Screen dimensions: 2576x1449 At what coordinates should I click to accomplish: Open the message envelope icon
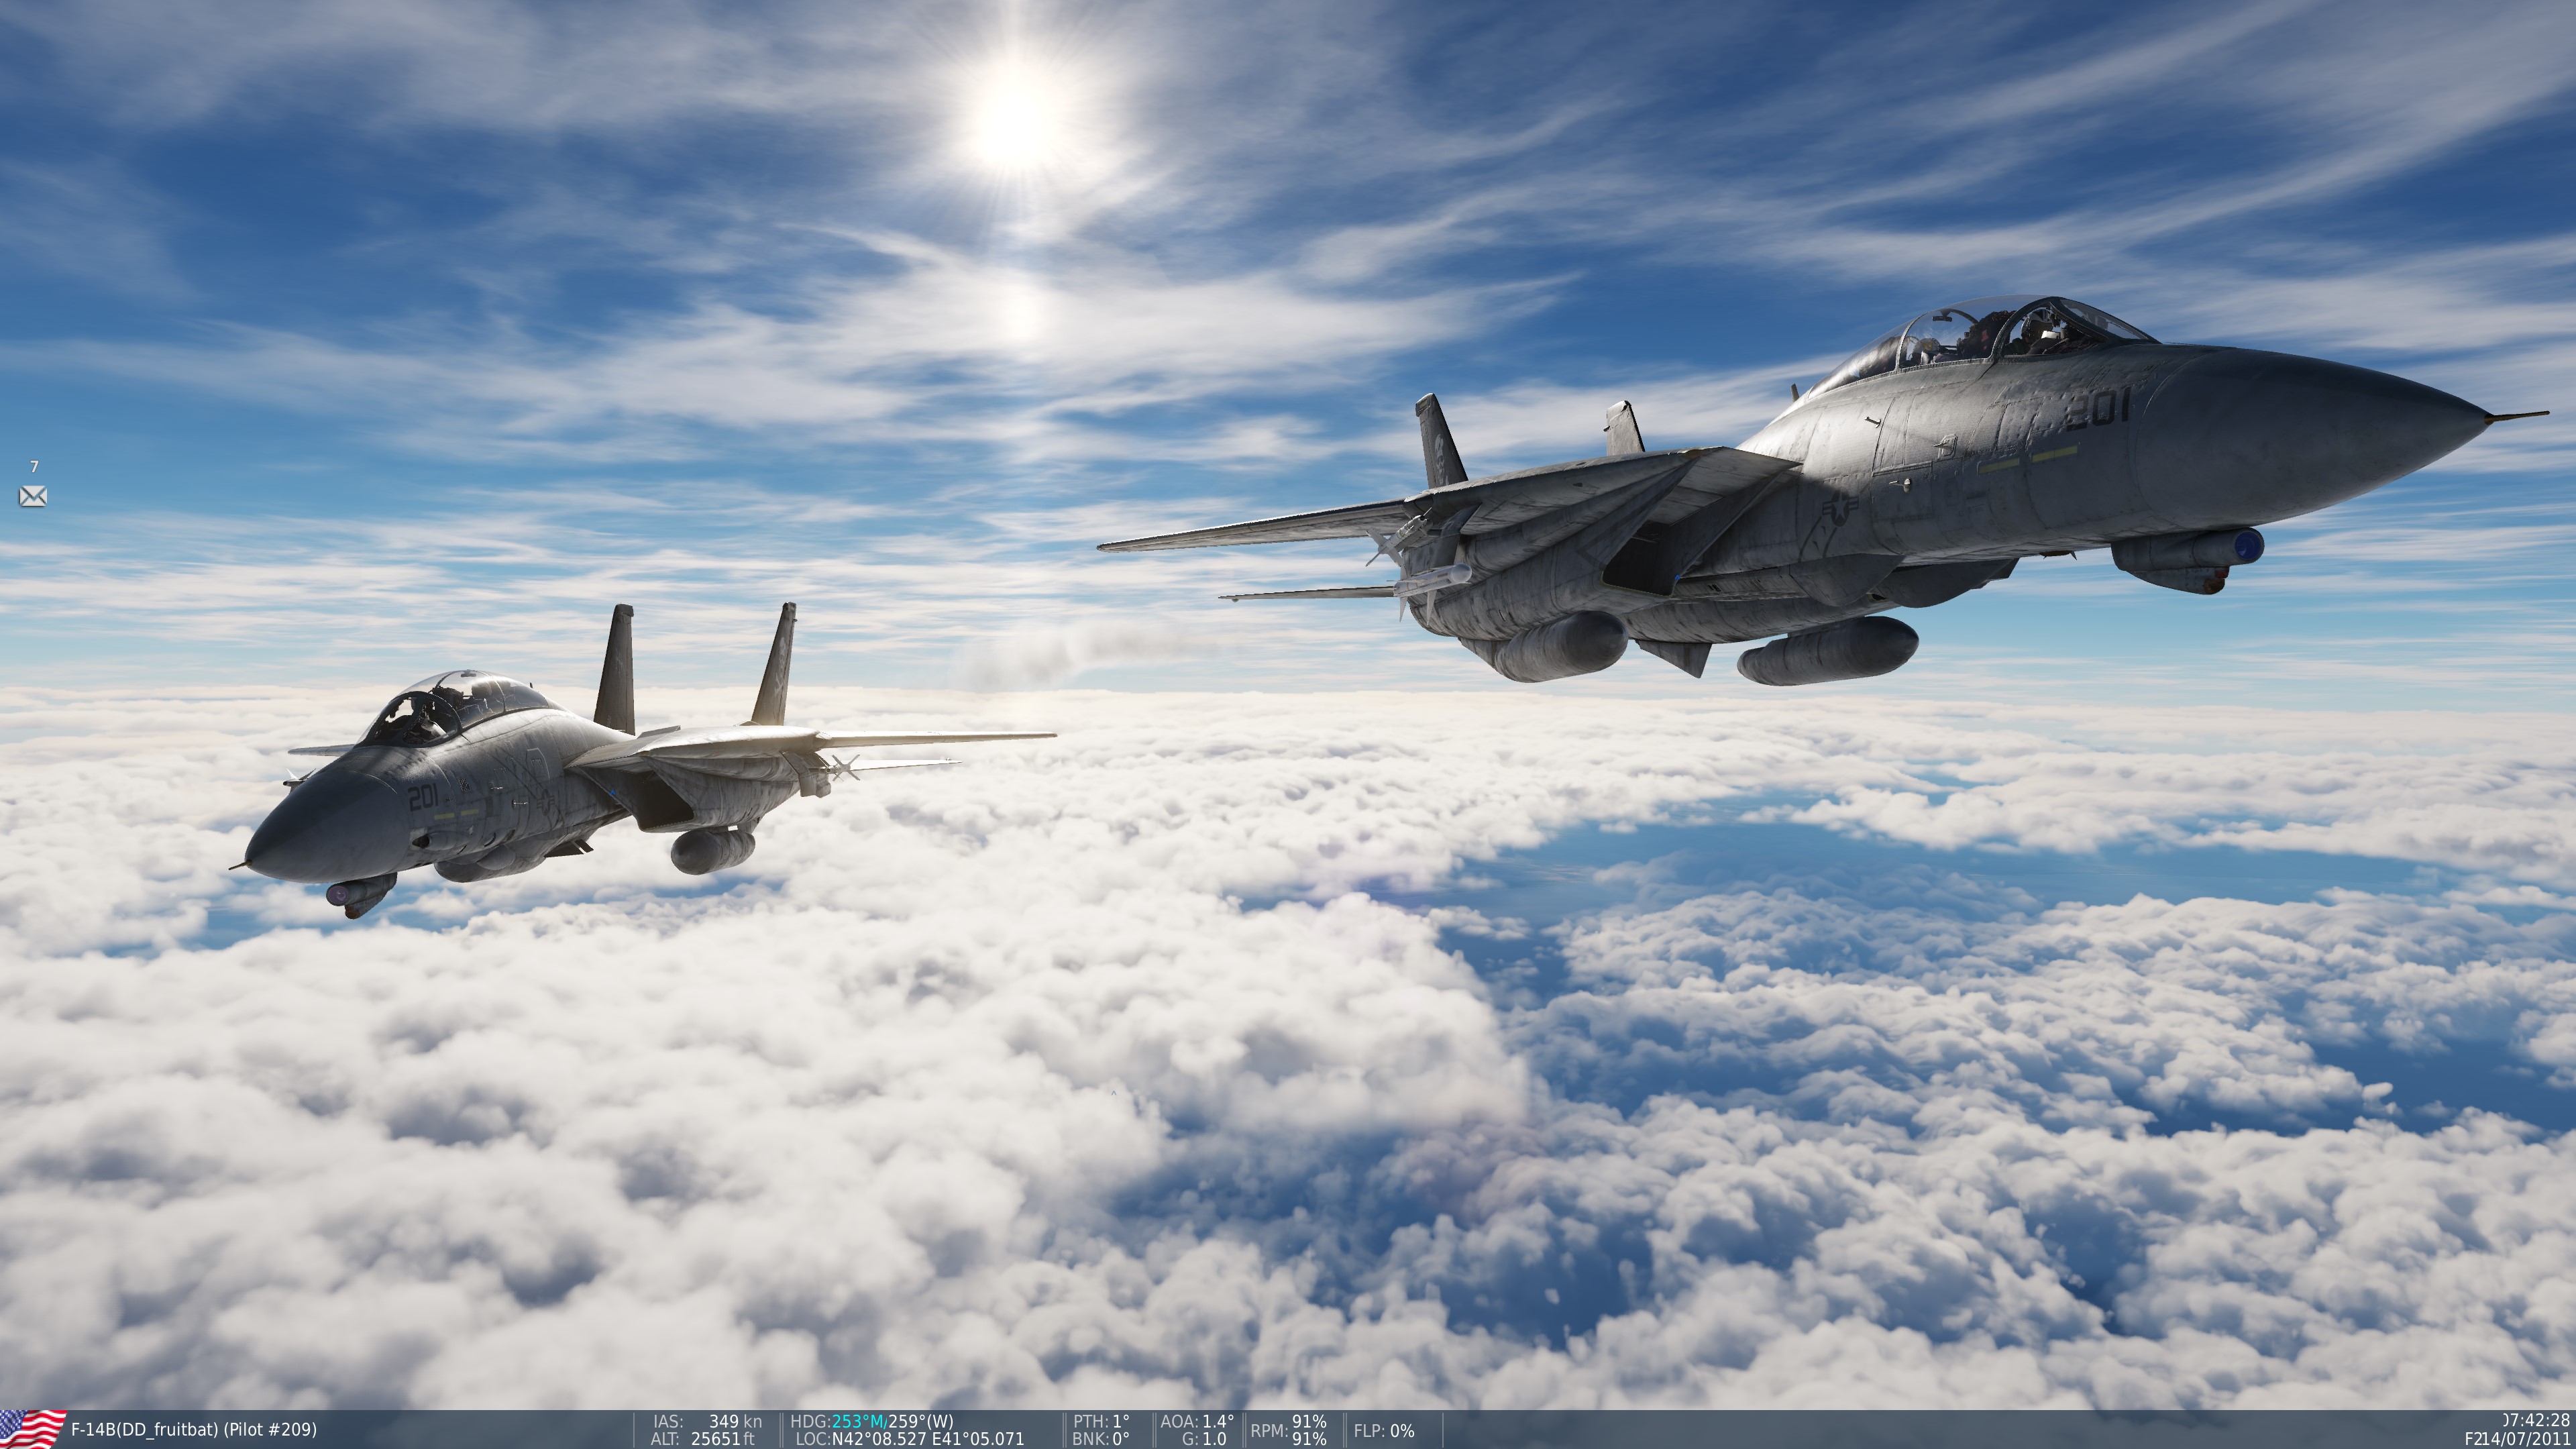(x=33, y=496)
